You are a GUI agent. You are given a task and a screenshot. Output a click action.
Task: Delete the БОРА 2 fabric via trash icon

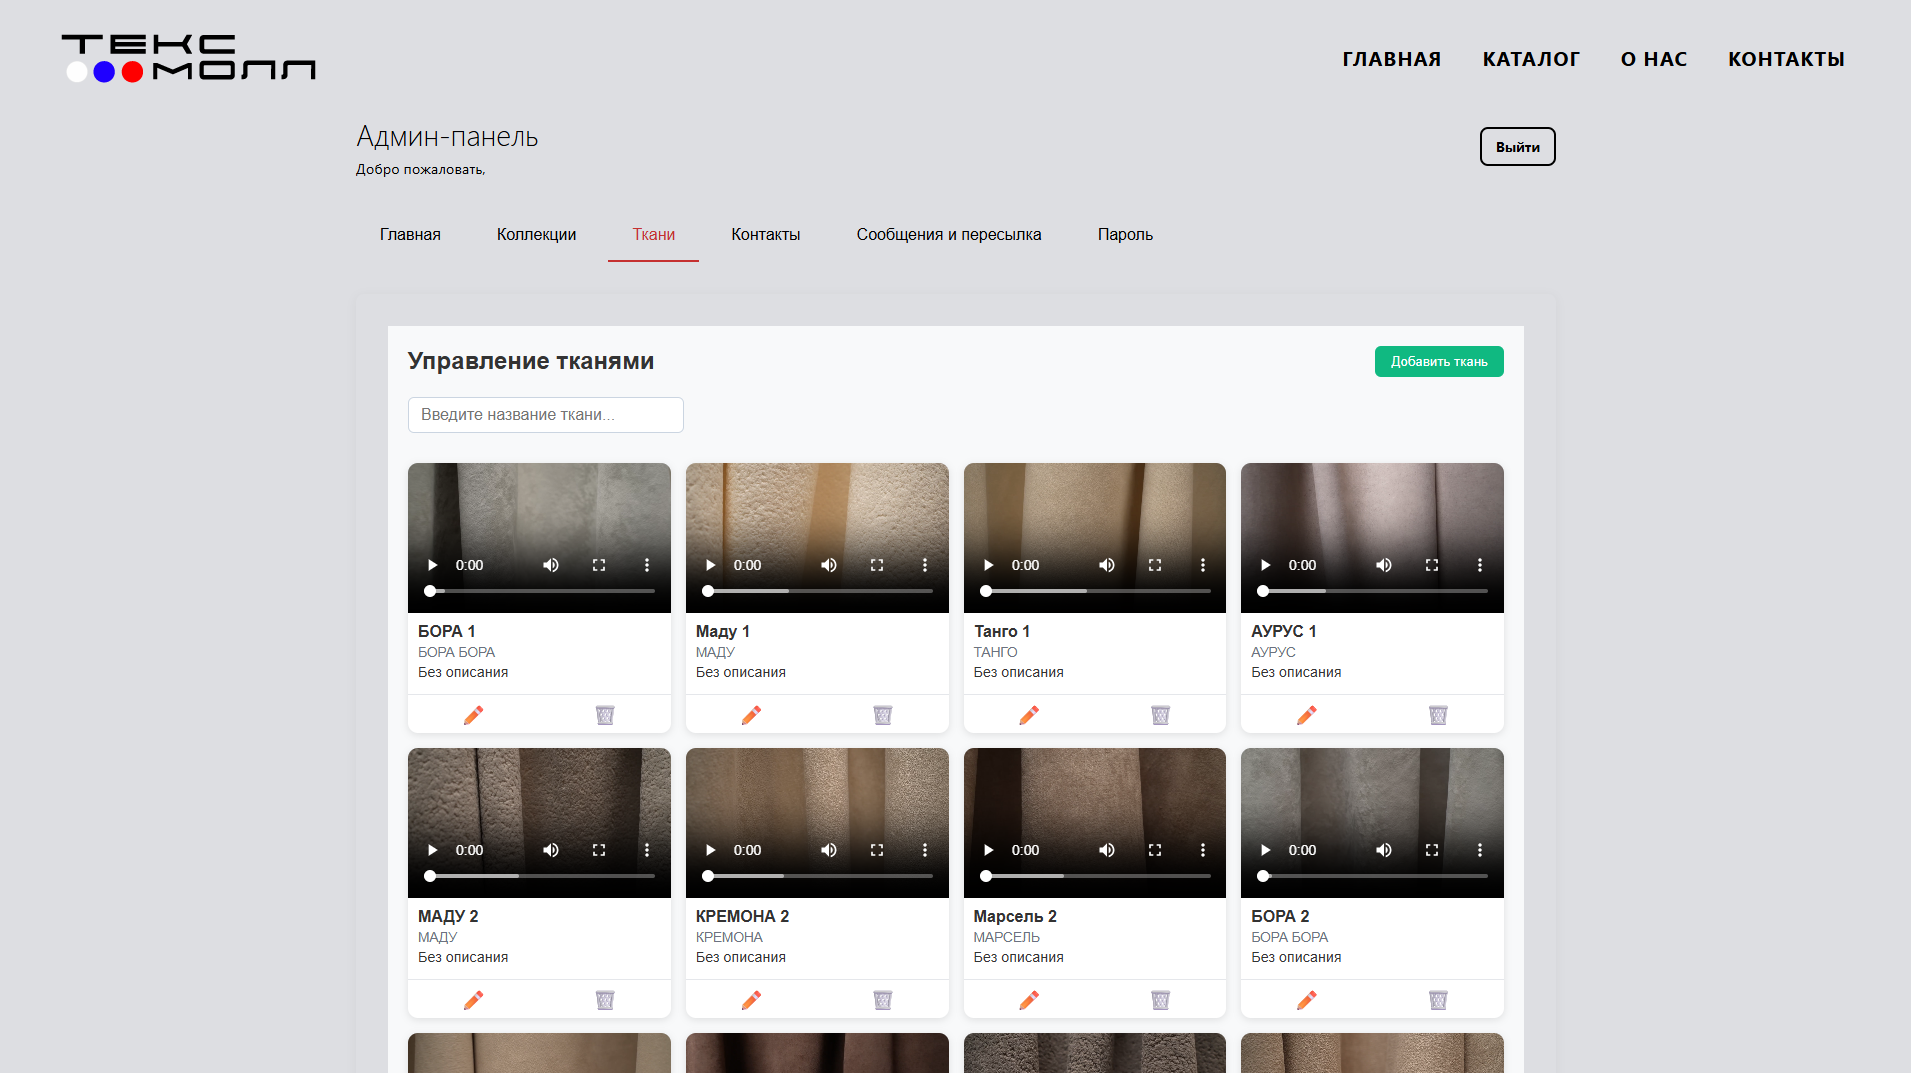(1438, 1000)
